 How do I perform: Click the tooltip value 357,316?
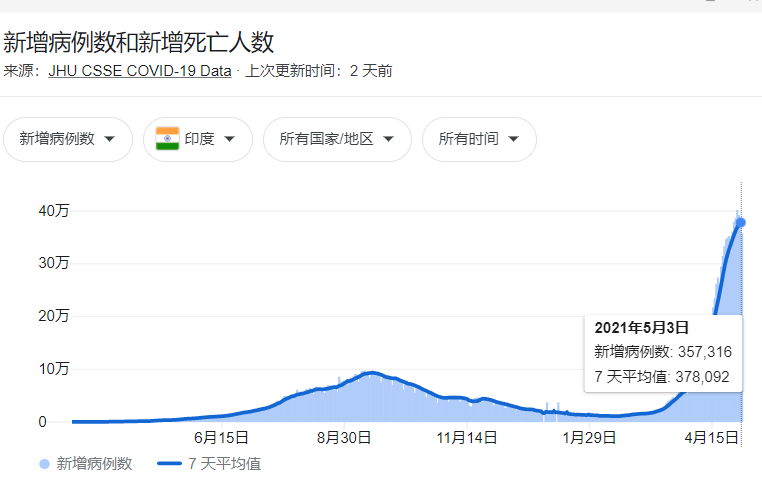[705, 352]
